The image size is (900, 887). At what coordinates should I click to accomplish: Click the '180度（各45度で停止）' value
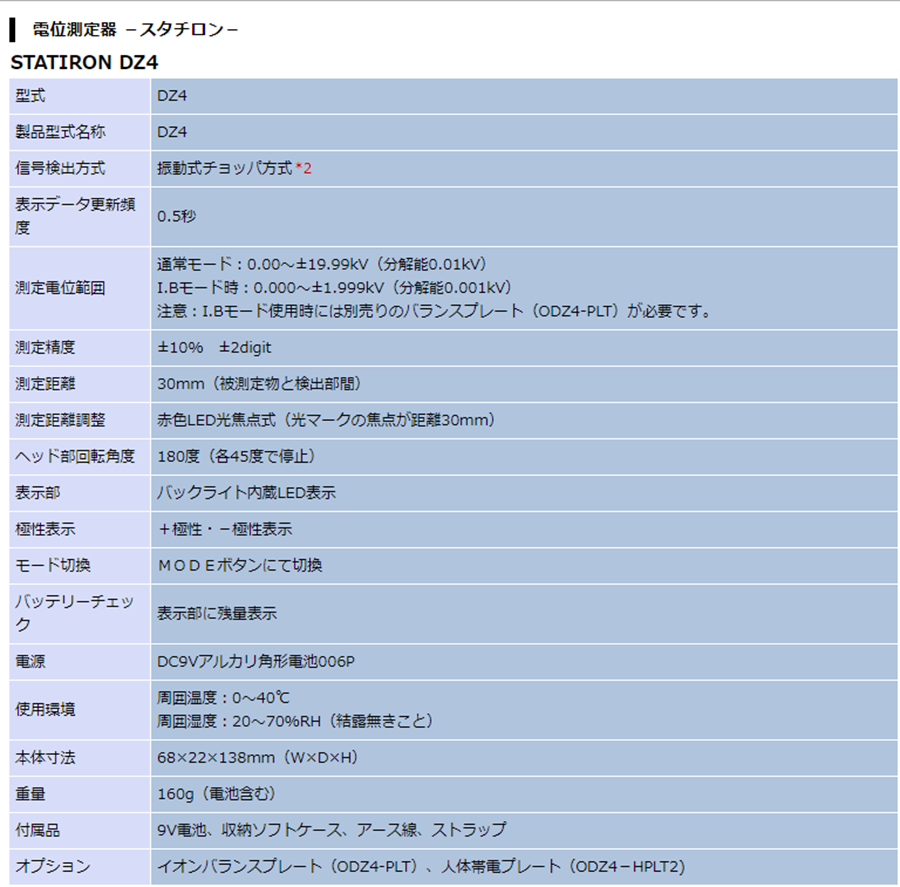coord(238,456)
